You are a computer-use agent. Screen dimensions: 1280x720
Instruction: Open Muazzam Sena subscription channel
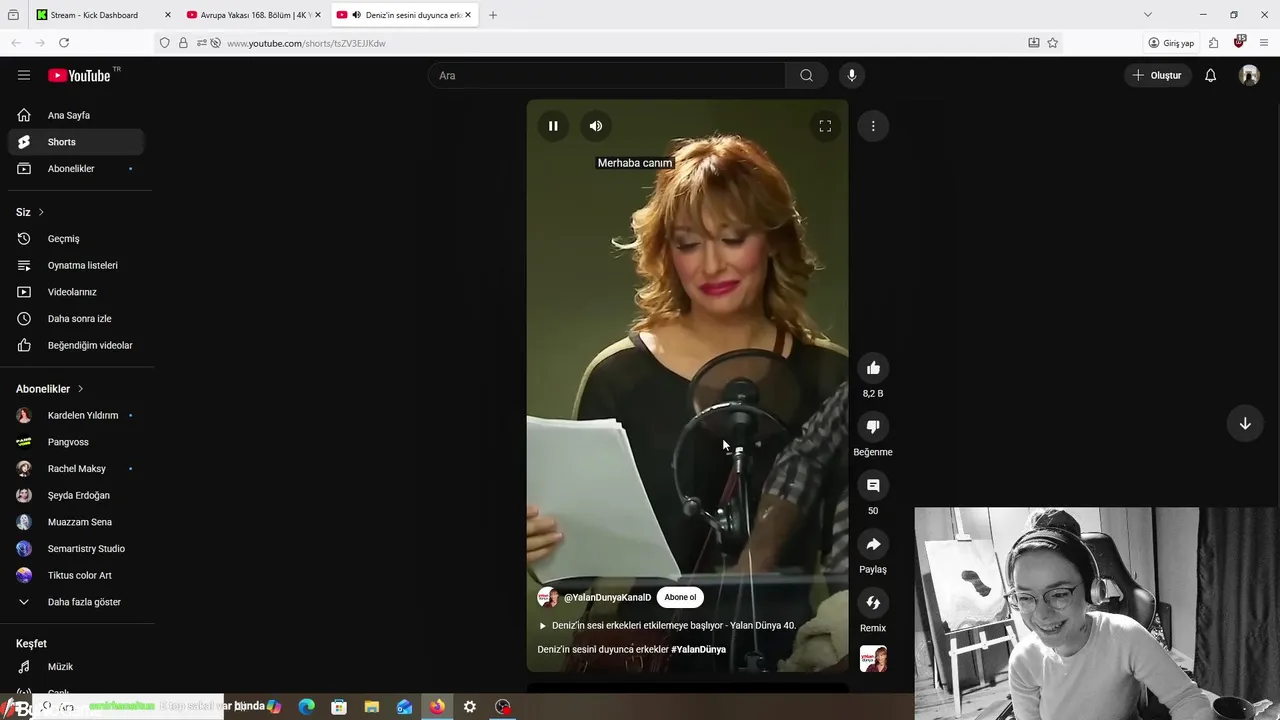coord(76,522)
